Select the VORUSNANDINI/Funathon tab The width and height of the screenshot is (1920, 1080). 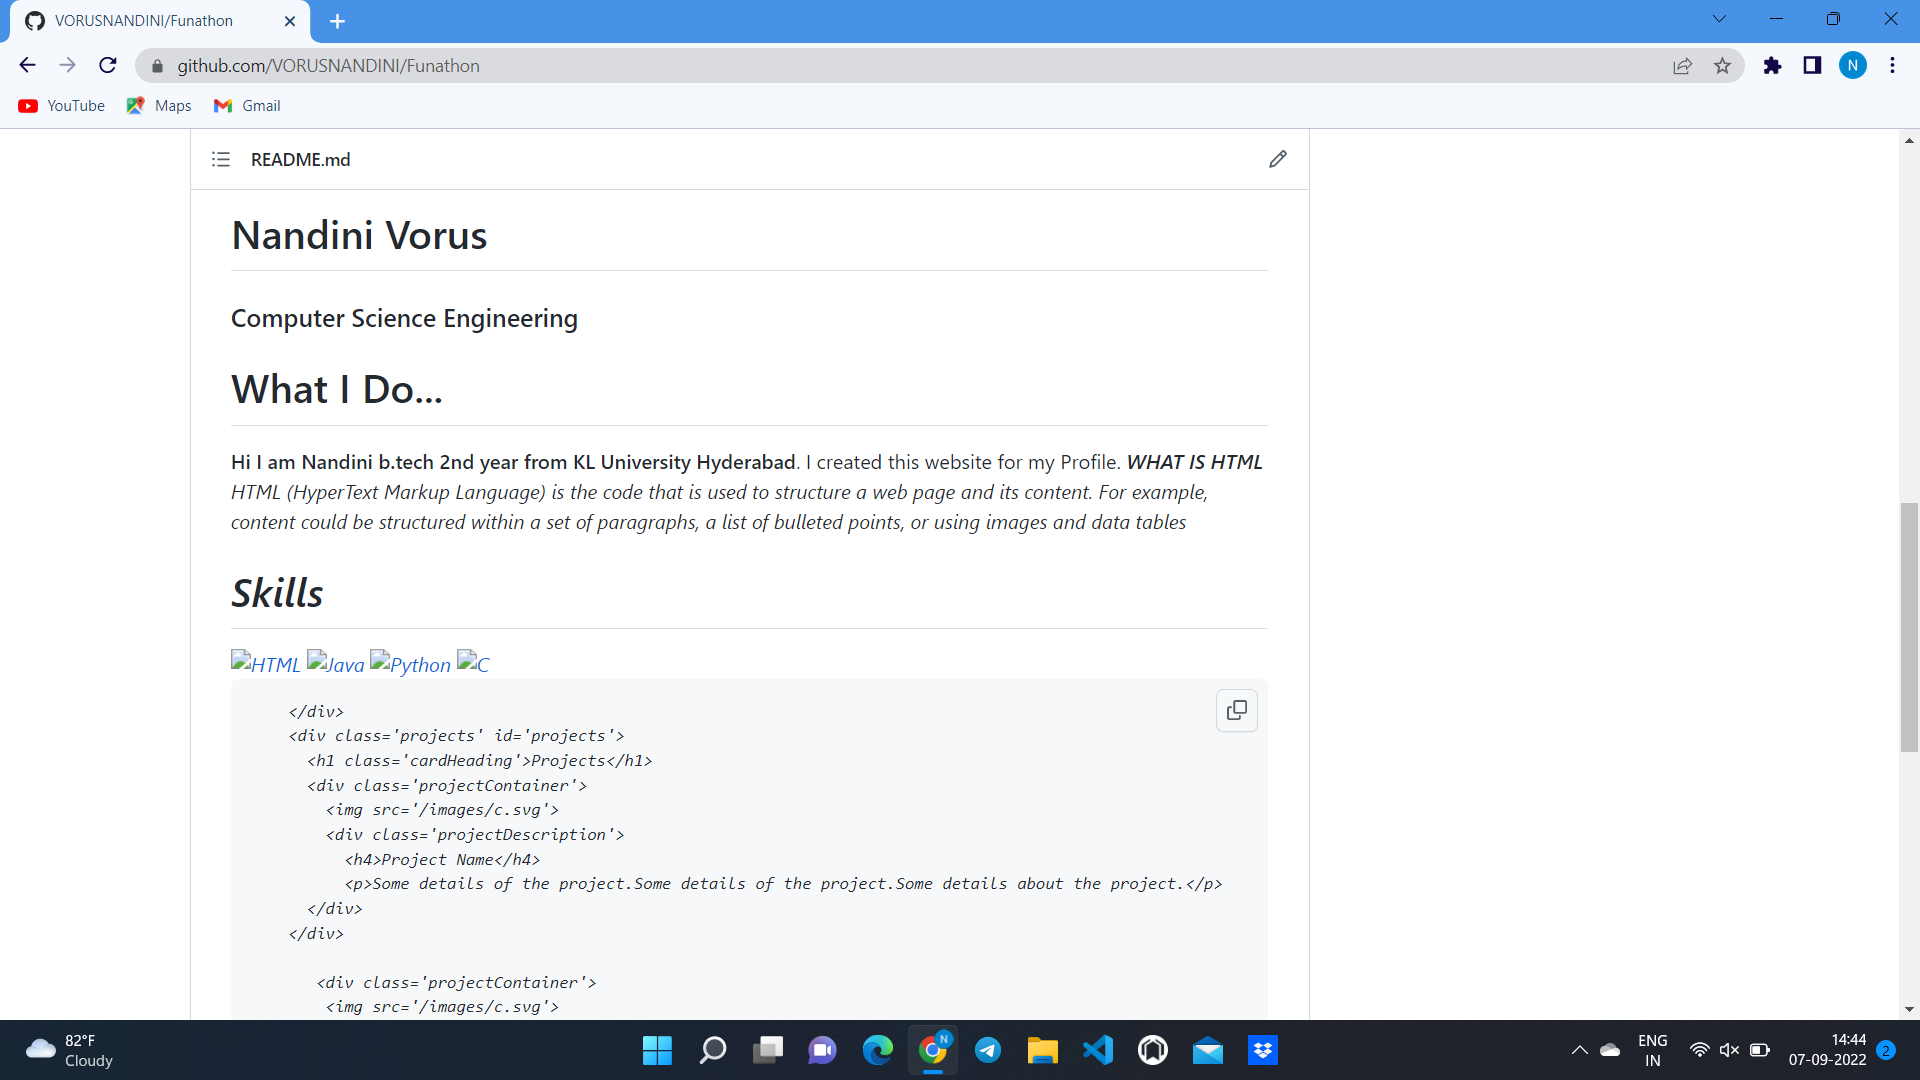[x=145, y=21]
